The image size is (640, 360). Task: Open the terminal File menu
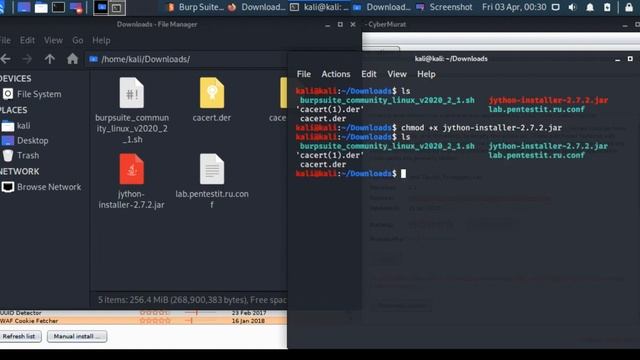304,74
